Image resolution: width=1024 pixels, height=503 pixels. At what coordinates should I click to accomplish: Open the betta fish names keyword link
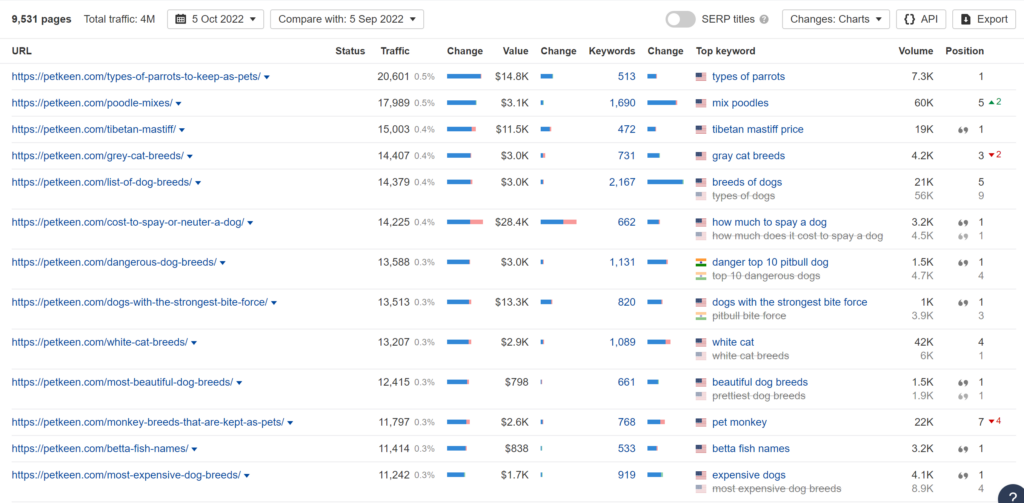click(x=750, y=449)
